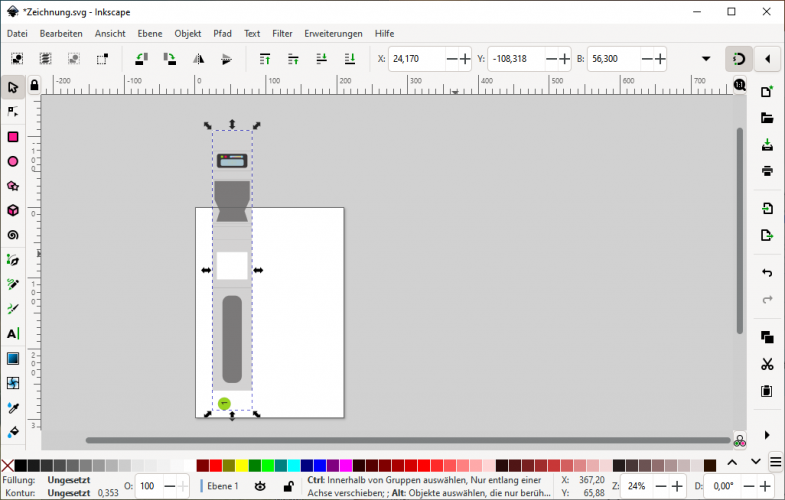Open the Erweiterungen menu

pyautogui.click(x=333, y=34)
